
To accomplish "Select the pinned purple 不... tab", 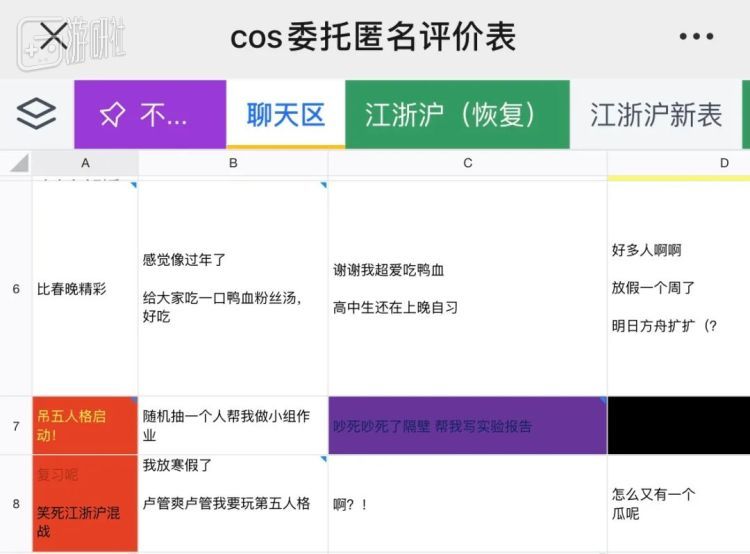I will [150, 114].
